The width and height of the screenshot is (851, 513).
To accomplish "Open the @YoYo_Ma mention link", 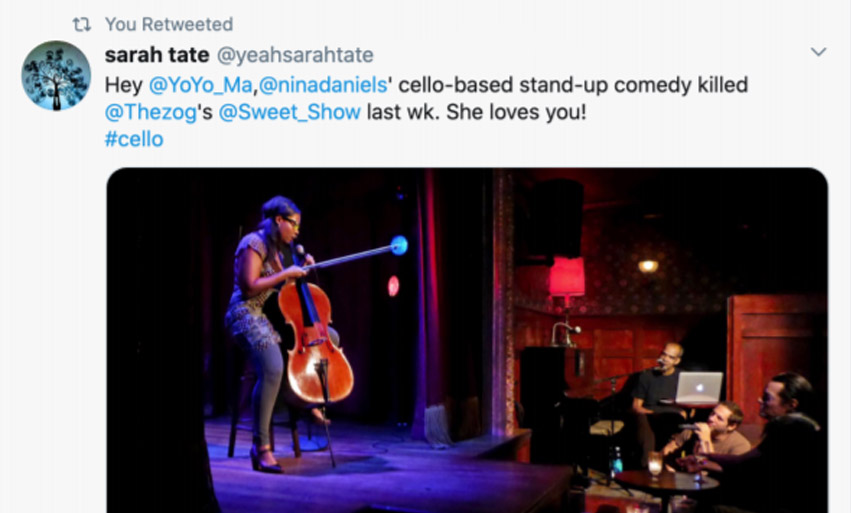I will pyautogui.click(x=200, y=85).
